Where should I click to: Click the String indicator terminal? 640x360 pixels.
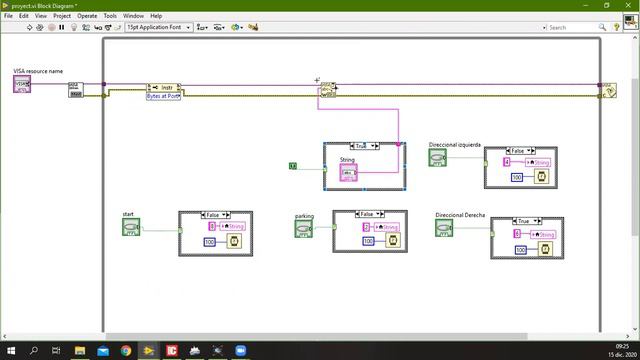click(x=349, y=173)
